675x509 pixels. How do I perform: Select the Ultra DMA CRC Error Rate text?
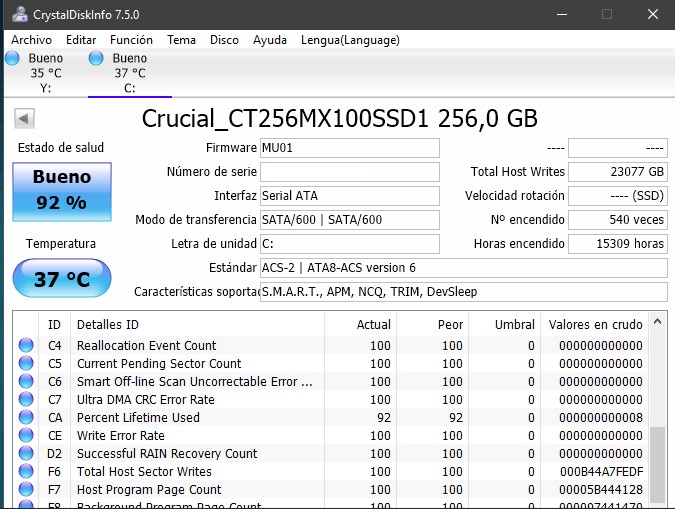pyautogui.click(x=146, y=400)
